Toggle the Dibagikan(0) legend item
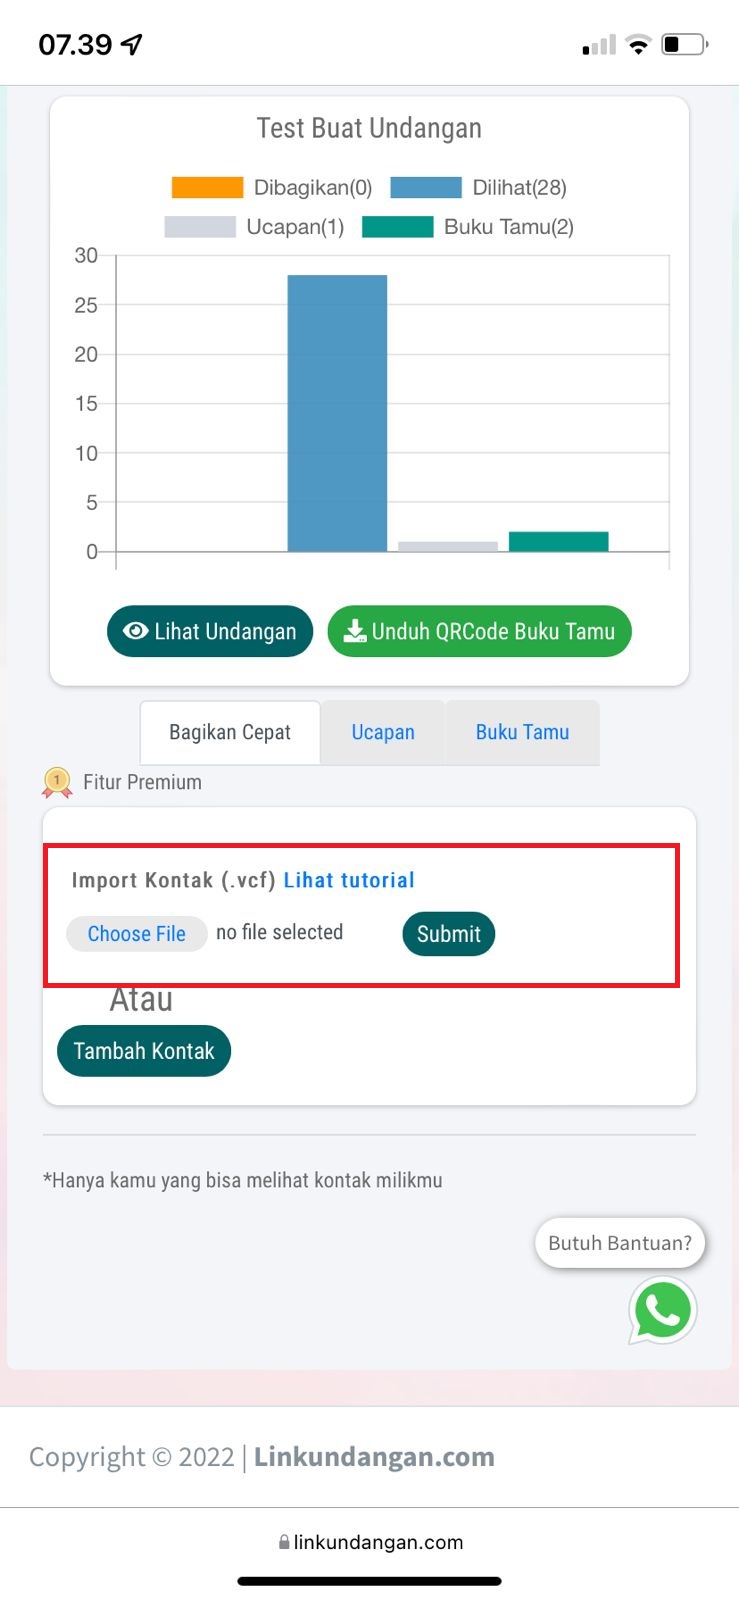The width and height of the screenshot is (739, 1600). [x=272, y=188]
